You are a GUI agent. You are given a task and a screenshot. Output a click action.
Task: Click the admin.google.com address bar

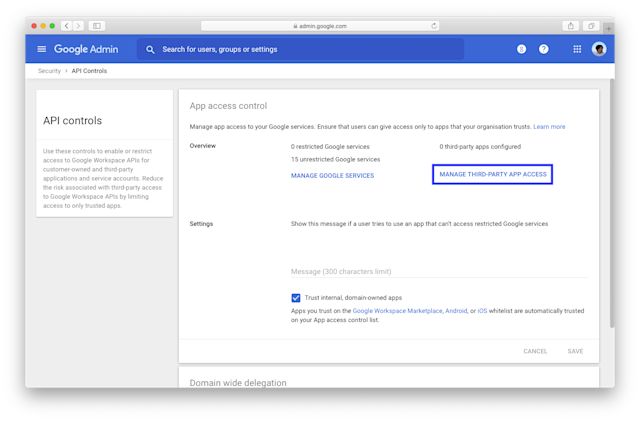pos(320,26)
